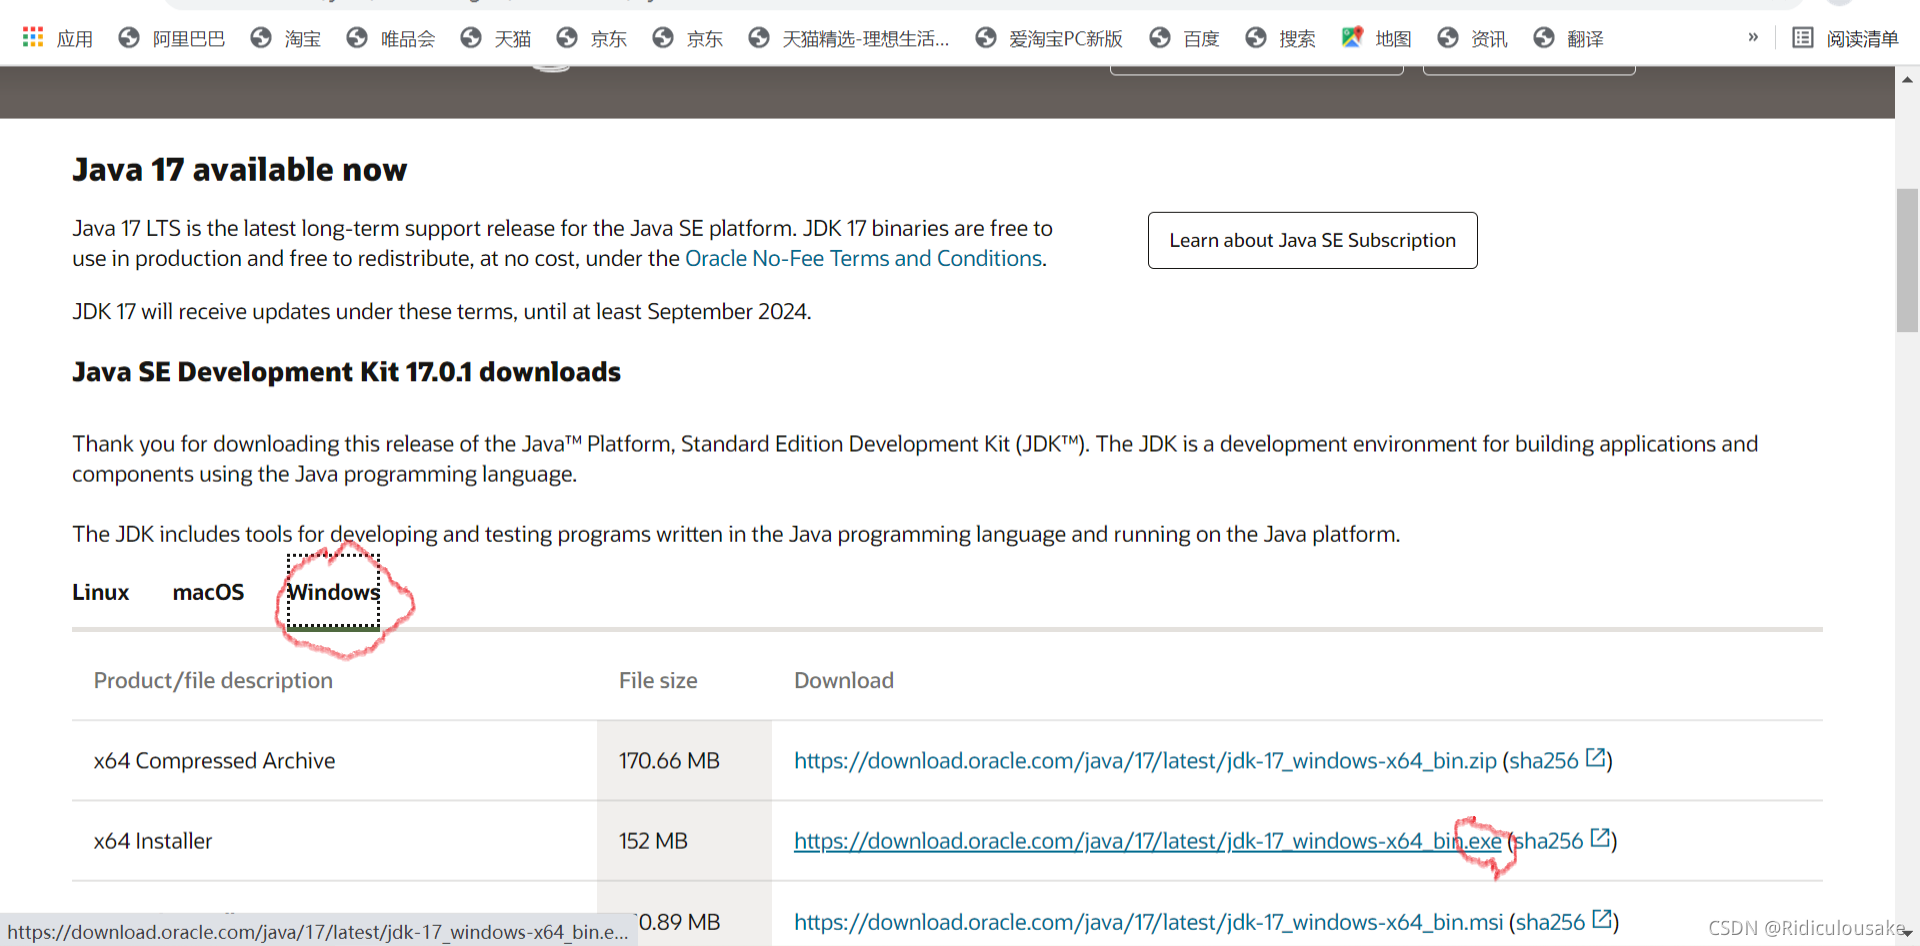Open the 淘宝 bookmark
This screenshot has height=946, width=1920.
286,38
